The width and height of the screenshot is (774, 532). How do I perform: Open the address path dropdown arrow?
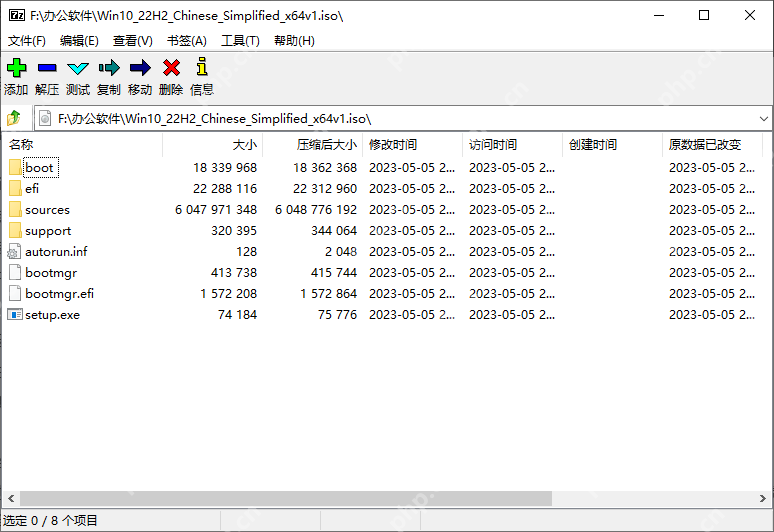[764, 118]
